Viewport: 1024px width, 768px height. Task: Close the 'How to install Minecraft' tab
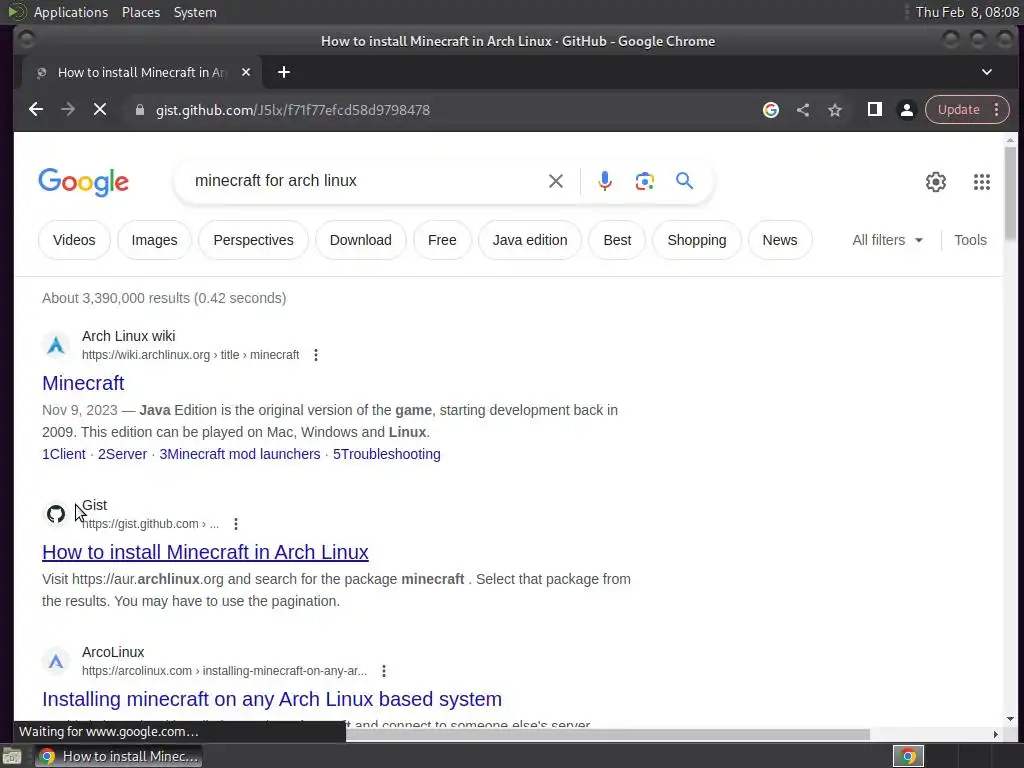point(246,72)
